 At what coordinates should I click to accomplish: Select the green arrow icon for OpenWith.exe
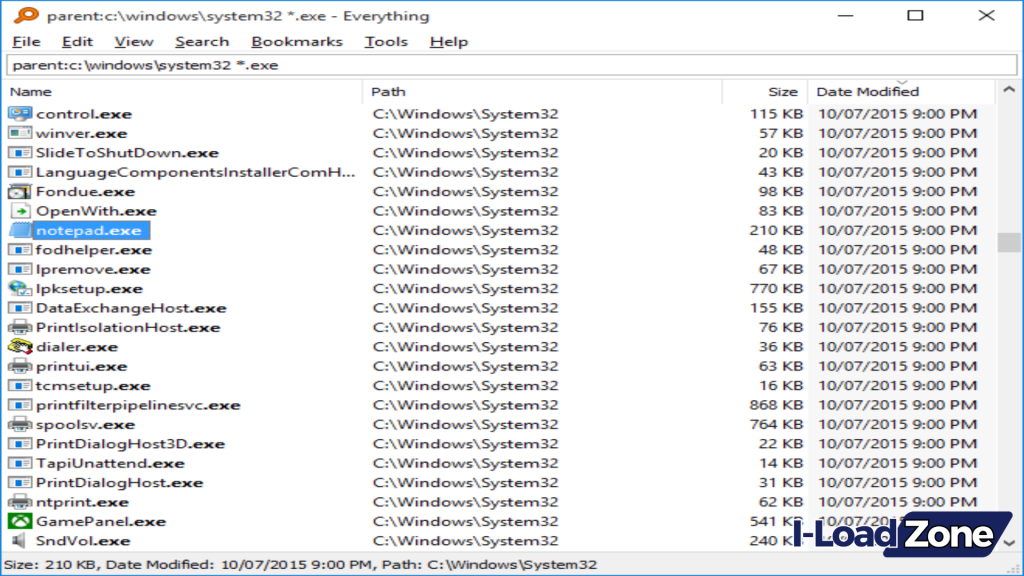tap(22, 210)
